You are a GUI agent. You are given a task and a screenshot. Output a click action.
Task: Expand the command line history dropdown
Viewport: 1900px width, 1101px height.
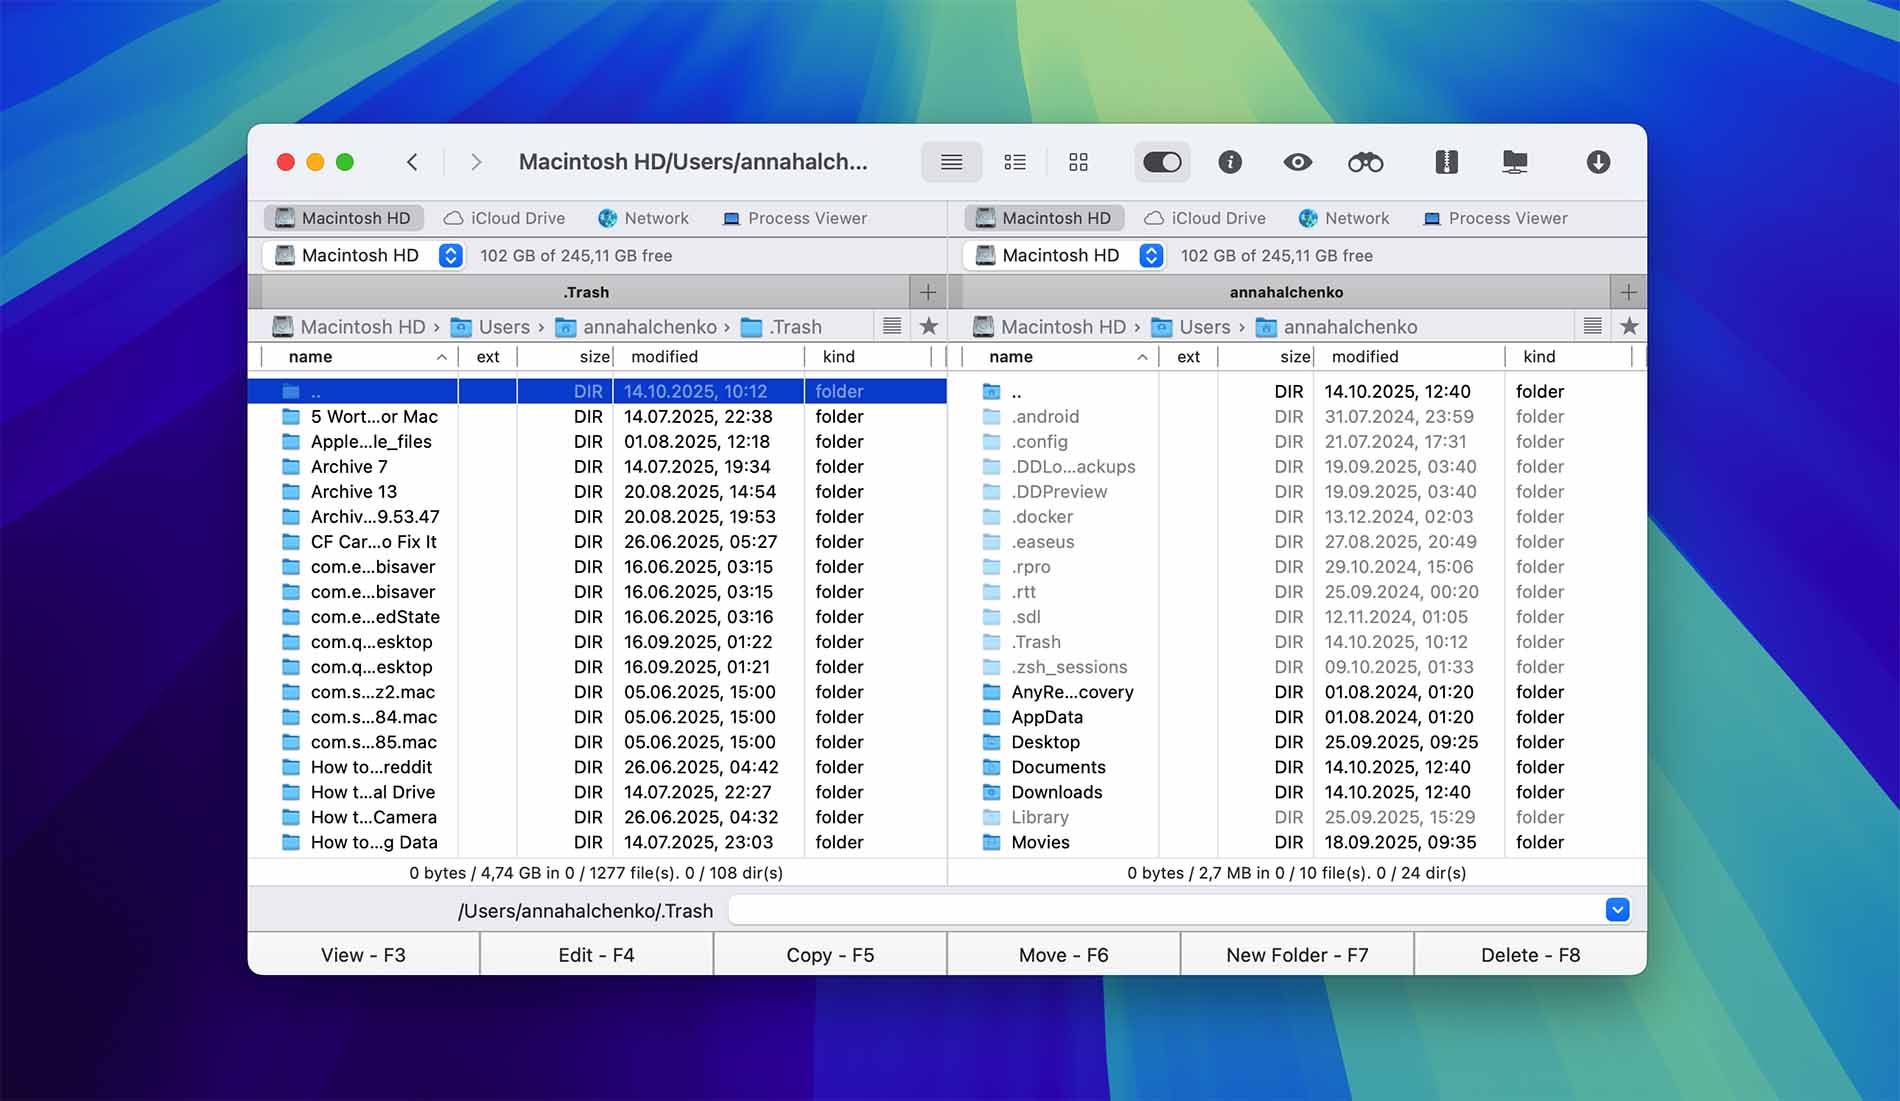(x=1616, y=910)
